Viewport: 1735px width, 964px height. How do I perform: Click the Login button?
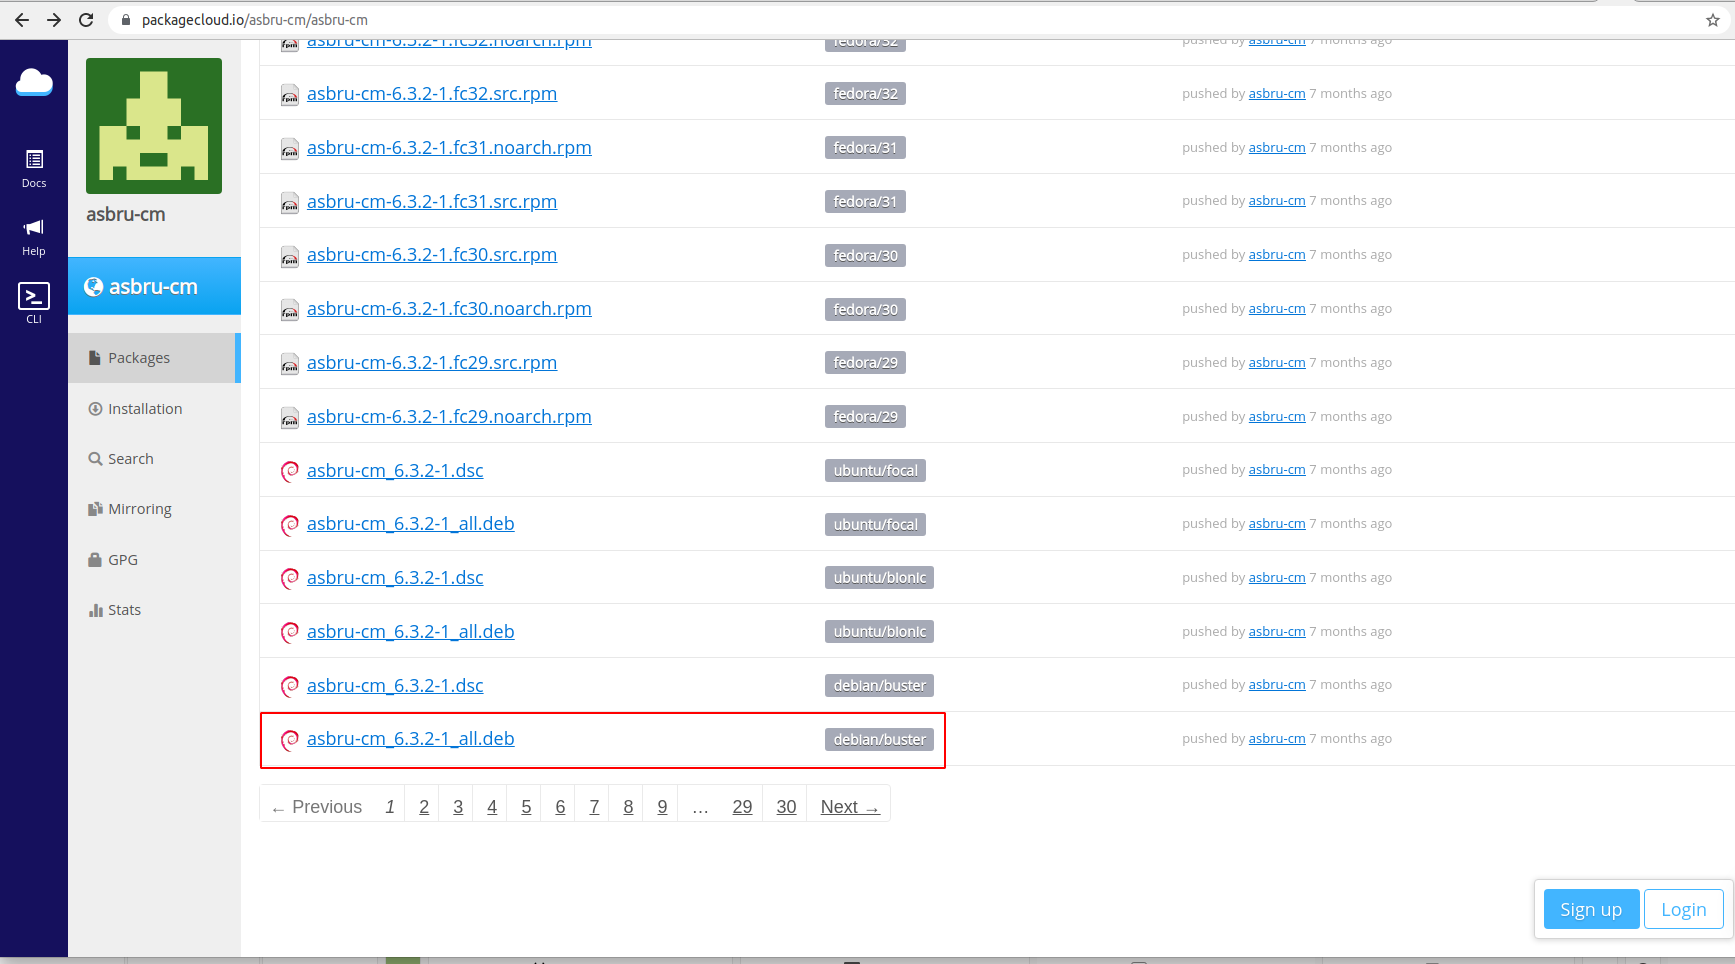pos(1683,909)
